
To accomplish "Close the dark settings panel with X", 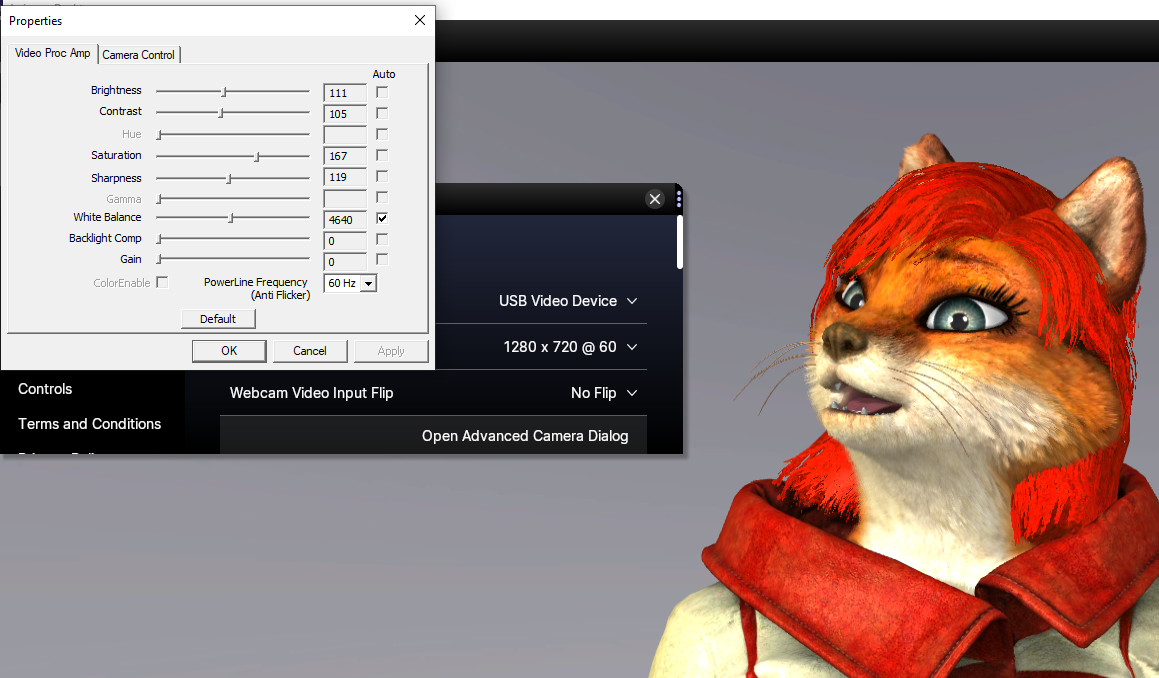I will (x=655, y=199).
